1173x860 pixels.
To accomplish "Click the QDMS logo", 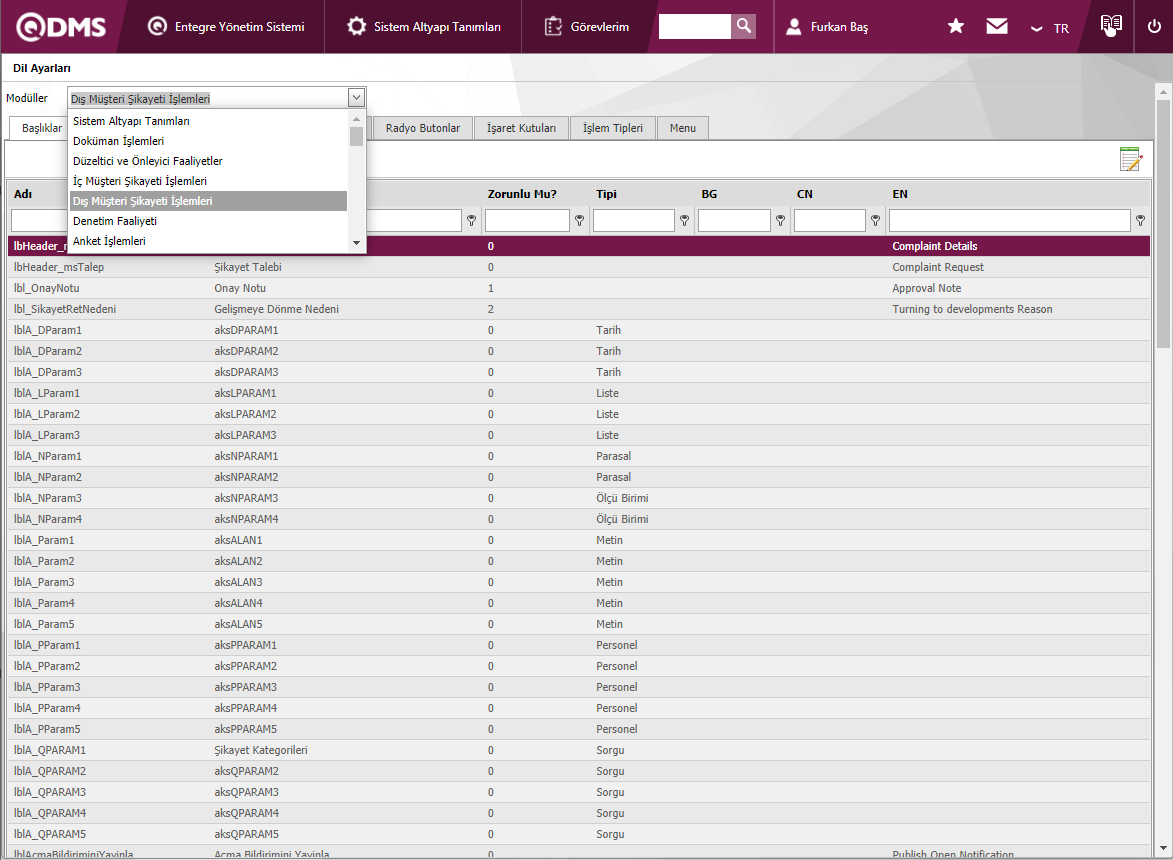I will pyautogui.click(x=61, y=27).
